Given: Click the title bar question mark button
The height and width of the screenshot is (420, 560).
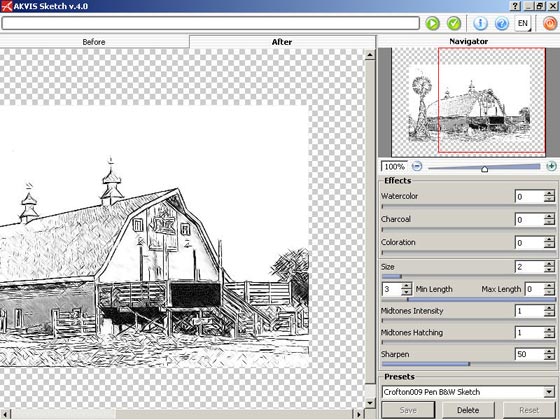Looking at the screenshot, I should click(515, 6).
